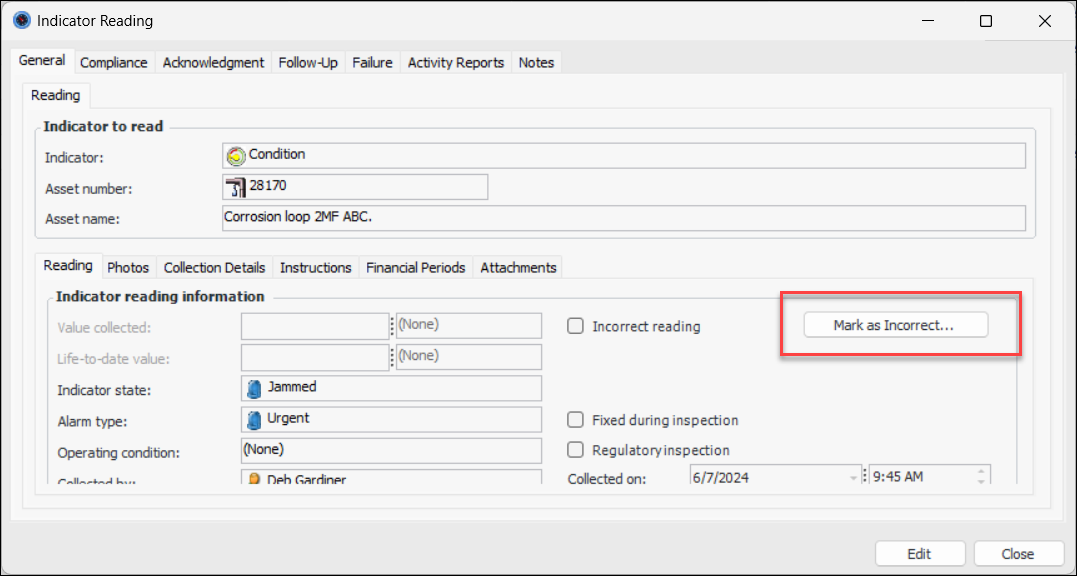This screenshot has width=1077, height=576.
Task: Select the General tab
Action: coord(42,60)
